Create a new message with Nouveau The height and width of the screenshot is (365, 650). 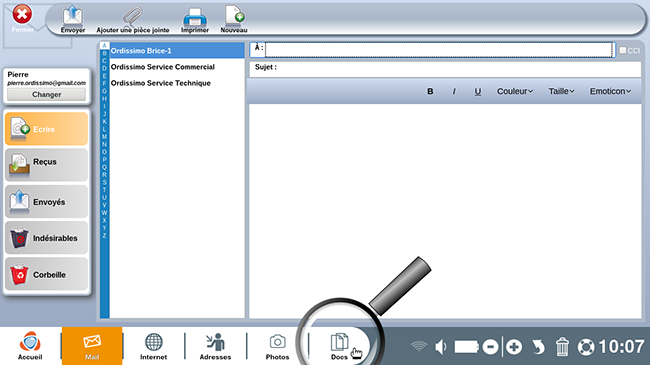234,19
